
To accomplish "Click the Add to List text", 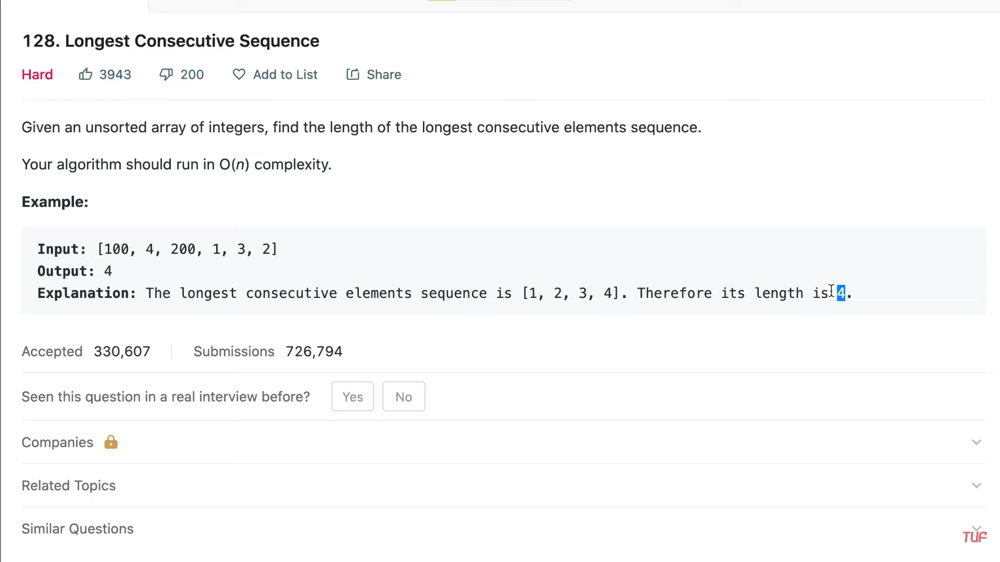I will (285, 75).
